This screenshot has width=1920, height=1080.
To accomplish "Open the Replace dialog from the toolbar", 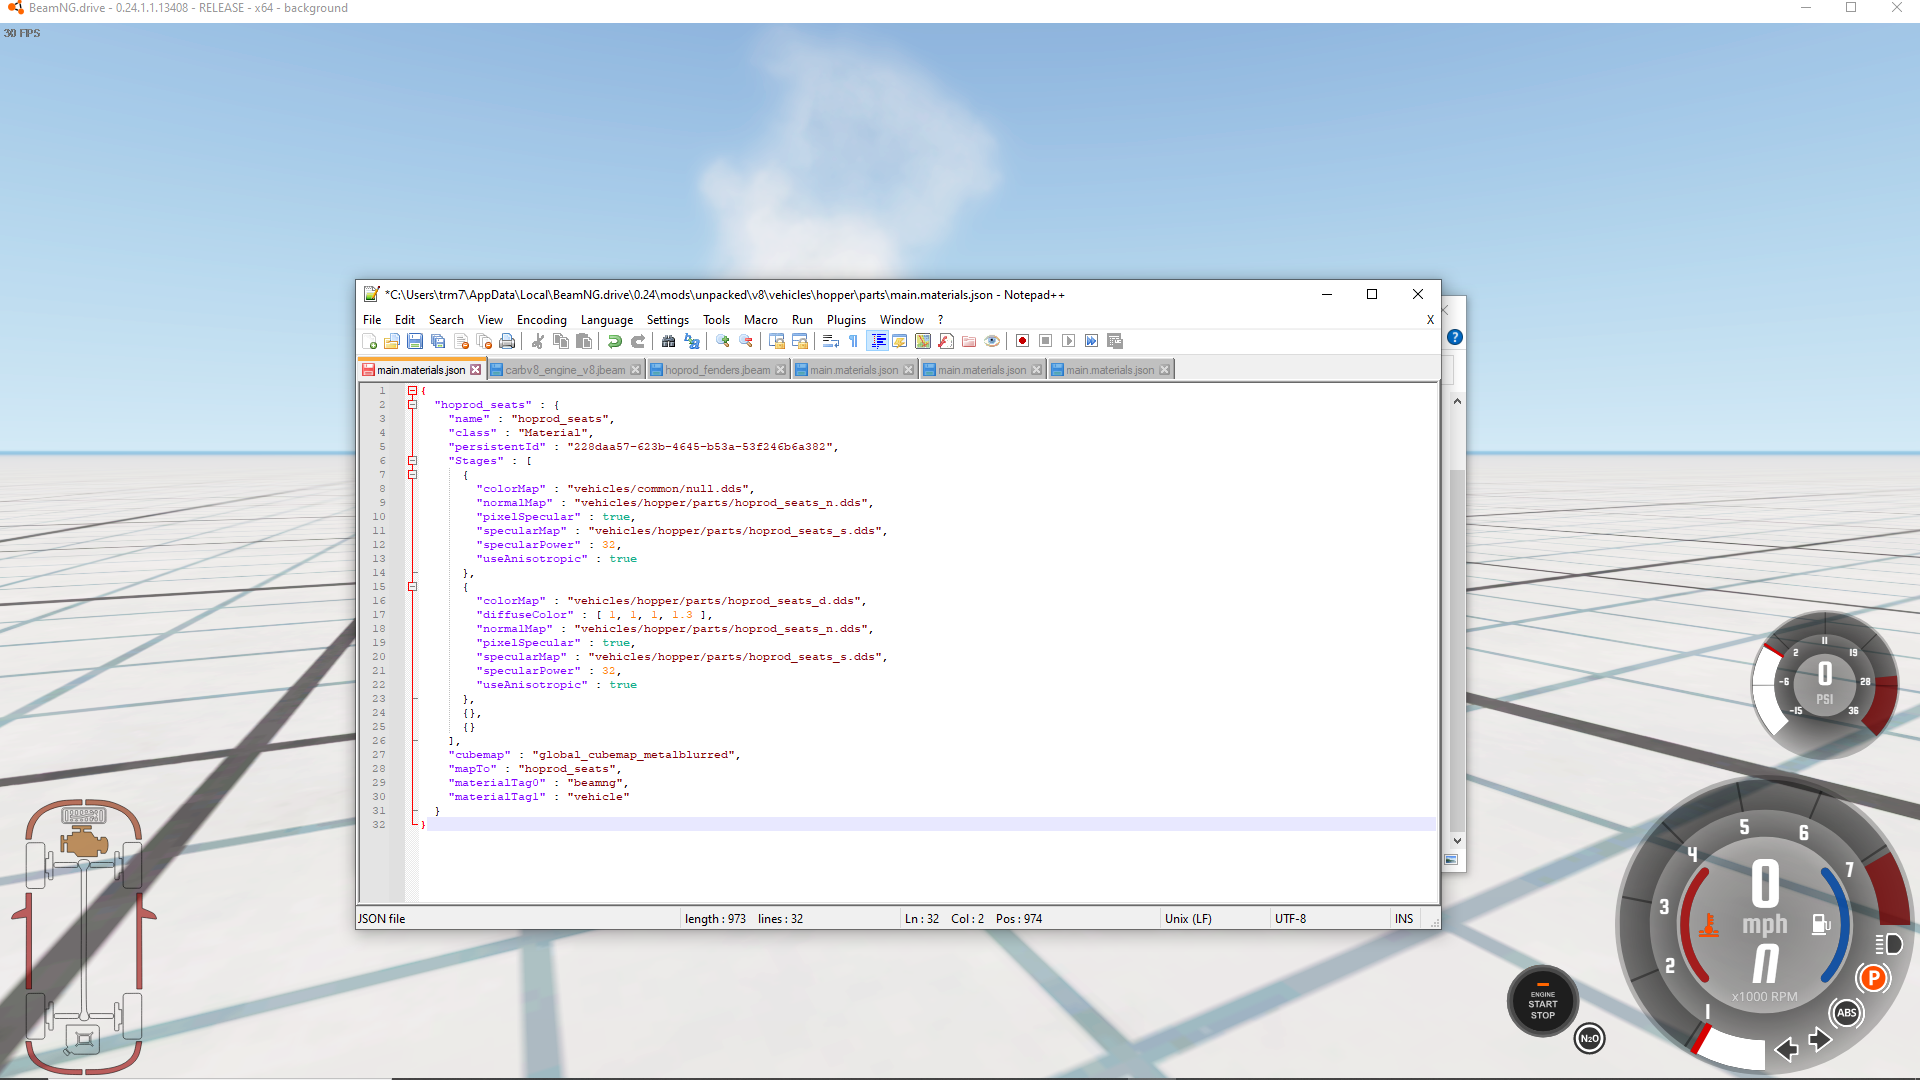I will tap(692, 341).
